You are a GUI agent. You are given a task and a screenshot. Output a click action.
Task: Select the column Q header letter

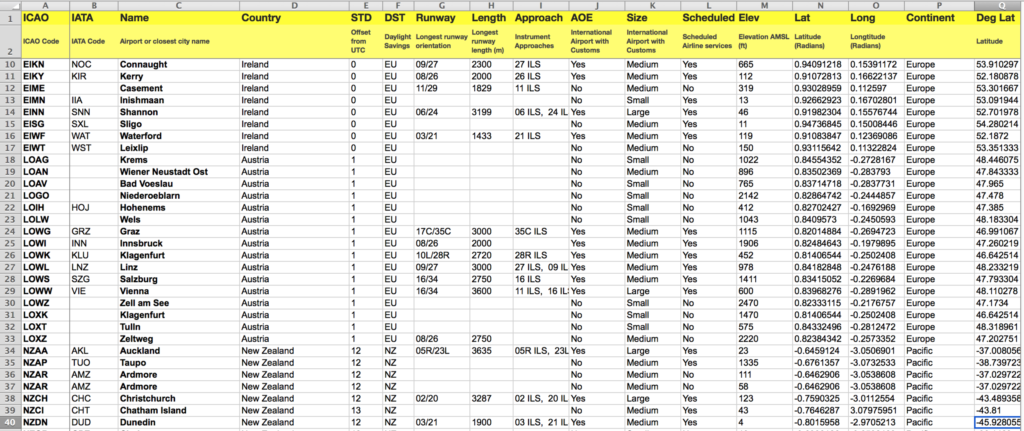pyautogui.click(x=997, y=5)
